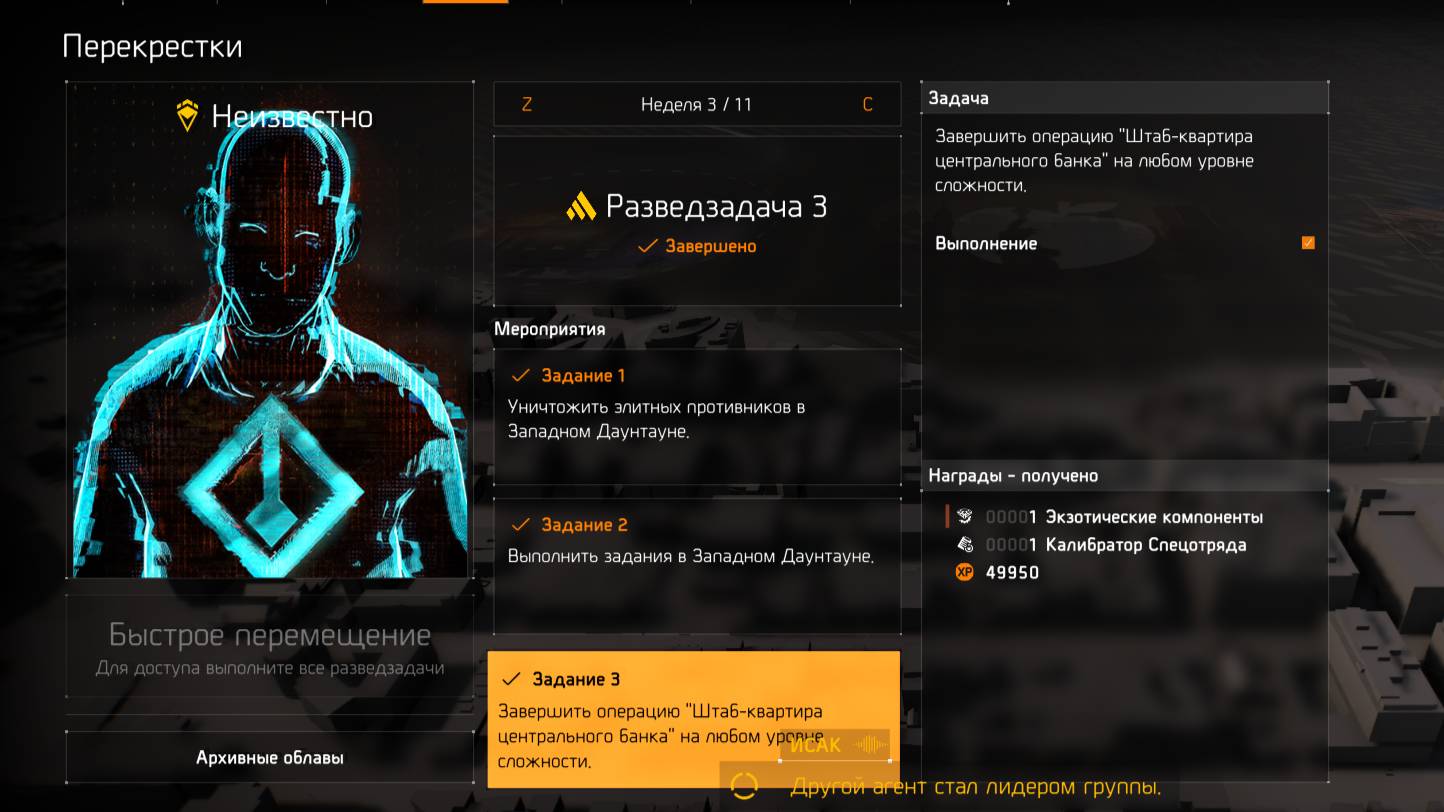Go to previous week with Z key
This screenshot has height=812, width=1444.
coord(527,104)
